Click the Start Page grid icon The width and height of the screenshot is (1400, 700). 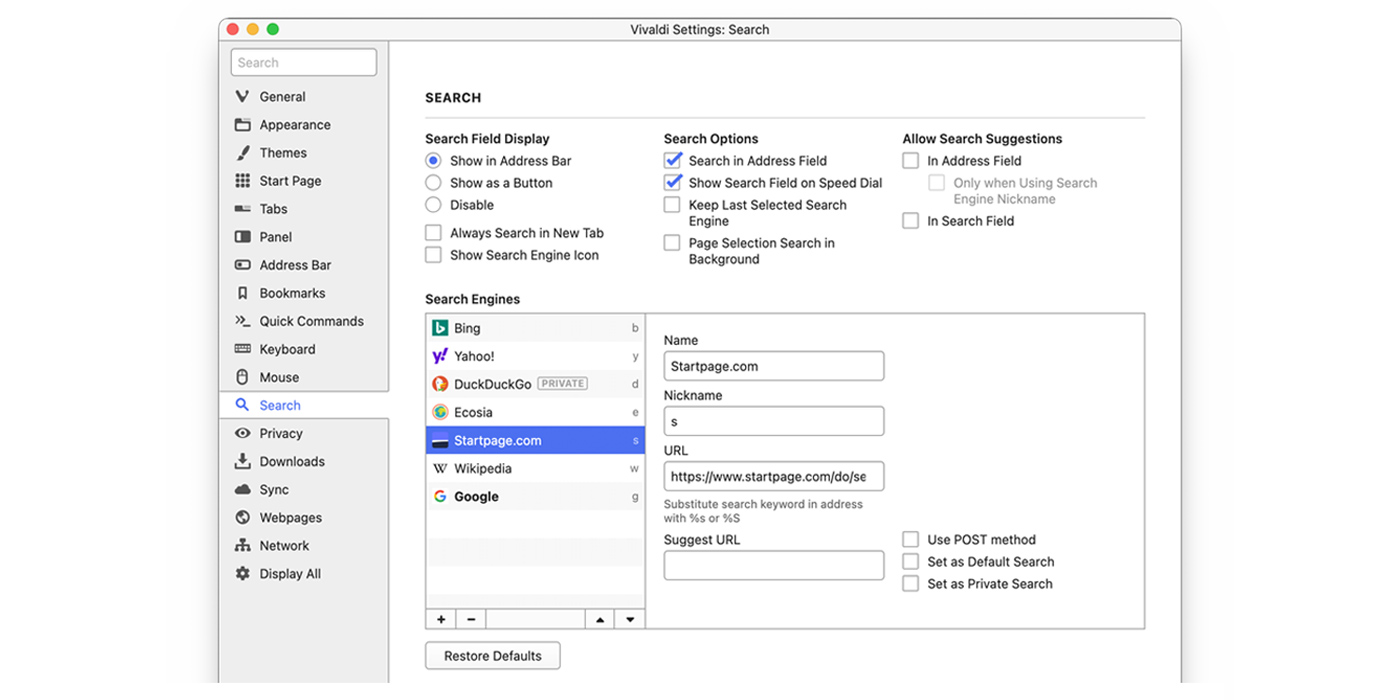click(242, 181)
